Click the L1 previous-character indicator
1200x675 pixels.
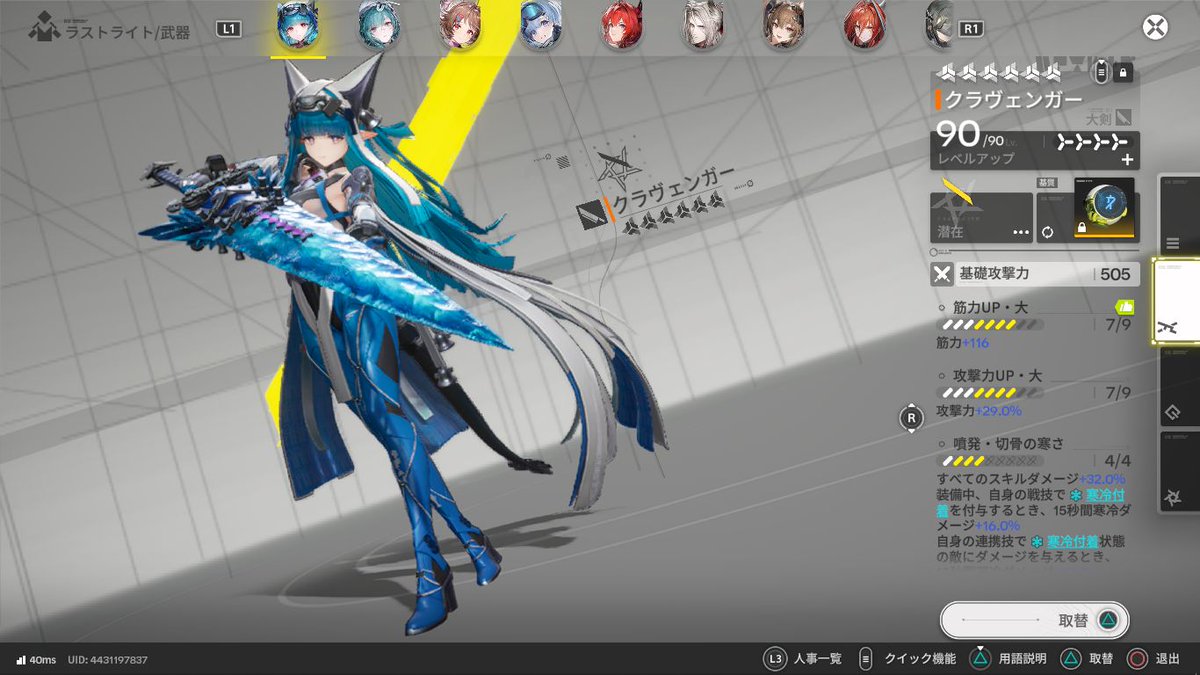229,30
